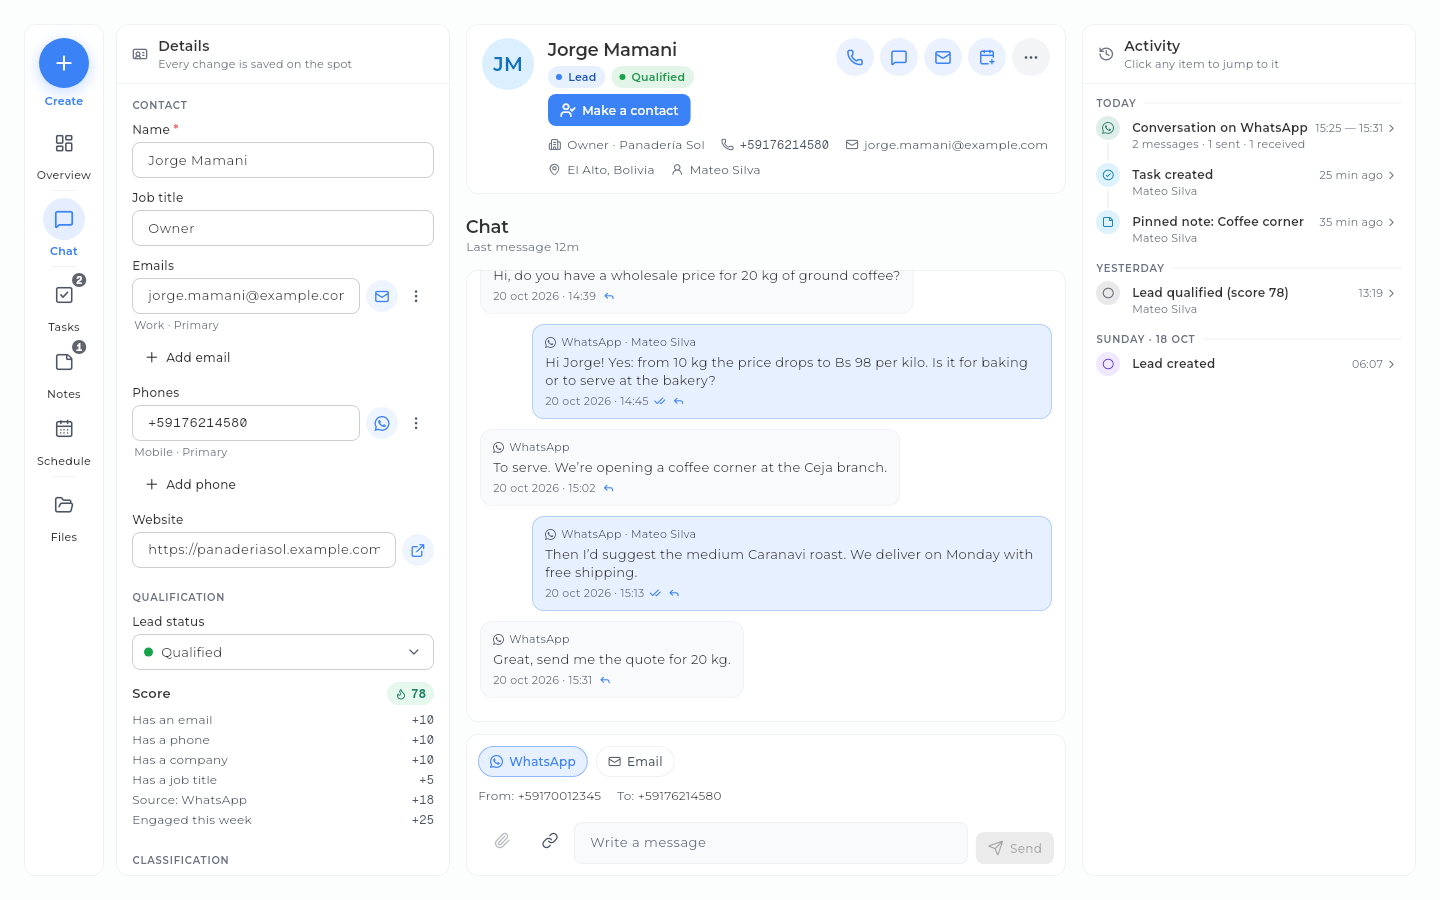This screenshot has height=900, width=1440.
Task: Open email field three-dot menu
Action: [416, 296]
